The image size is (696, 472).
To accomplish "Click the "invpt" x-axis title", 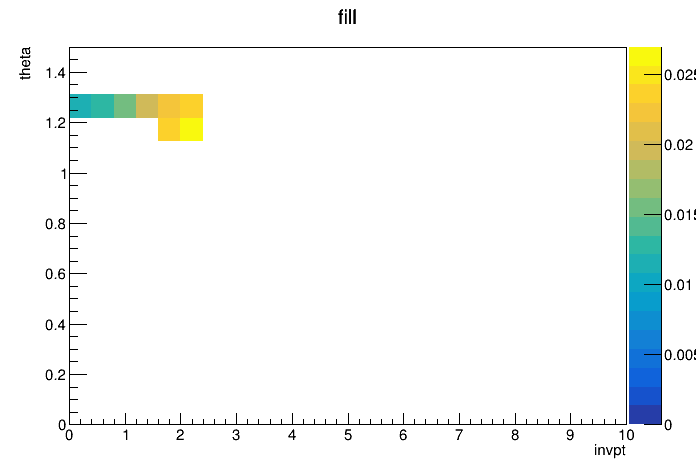I will (609, 450).
